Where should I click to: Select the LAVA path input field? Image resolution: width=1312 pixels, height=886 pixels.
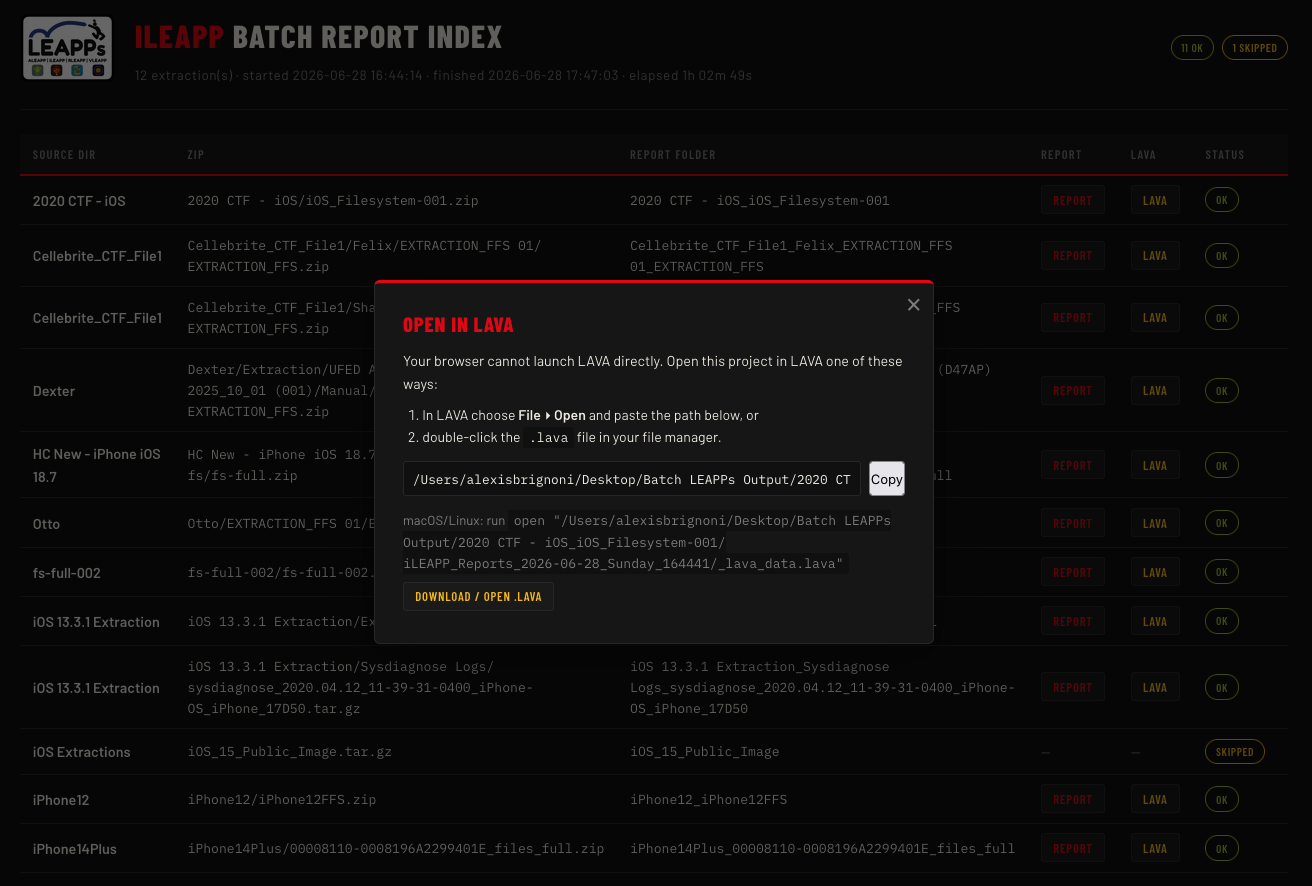[632, 479]
